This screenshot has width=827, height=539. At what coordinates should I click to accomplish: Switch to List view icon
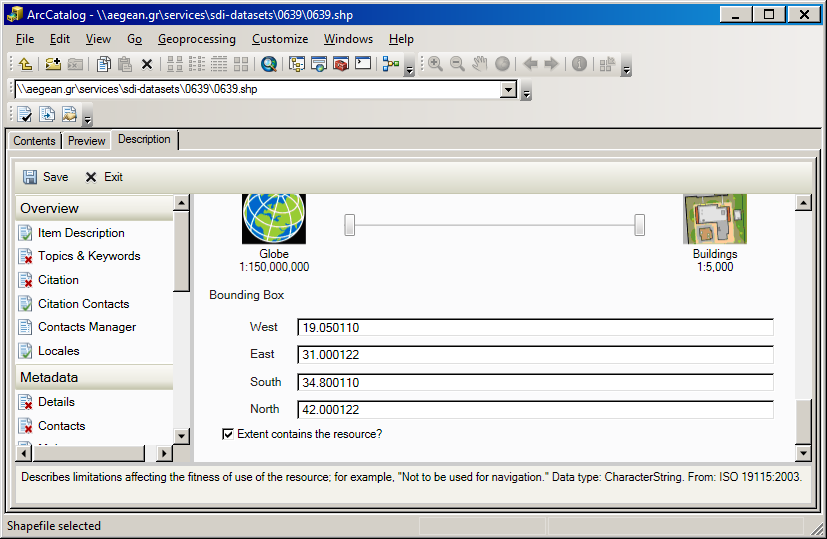[197, 64]
